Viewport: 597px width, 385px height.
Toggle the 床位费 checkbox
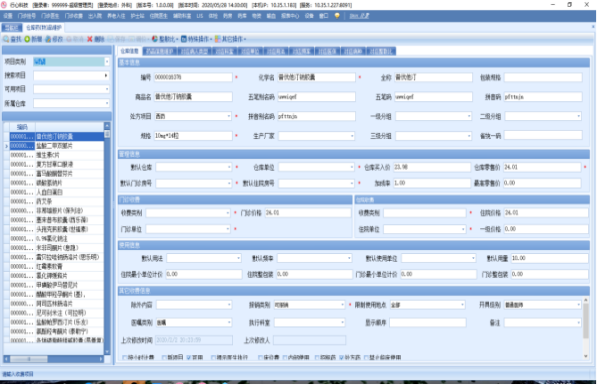click(x=260, y=357)
